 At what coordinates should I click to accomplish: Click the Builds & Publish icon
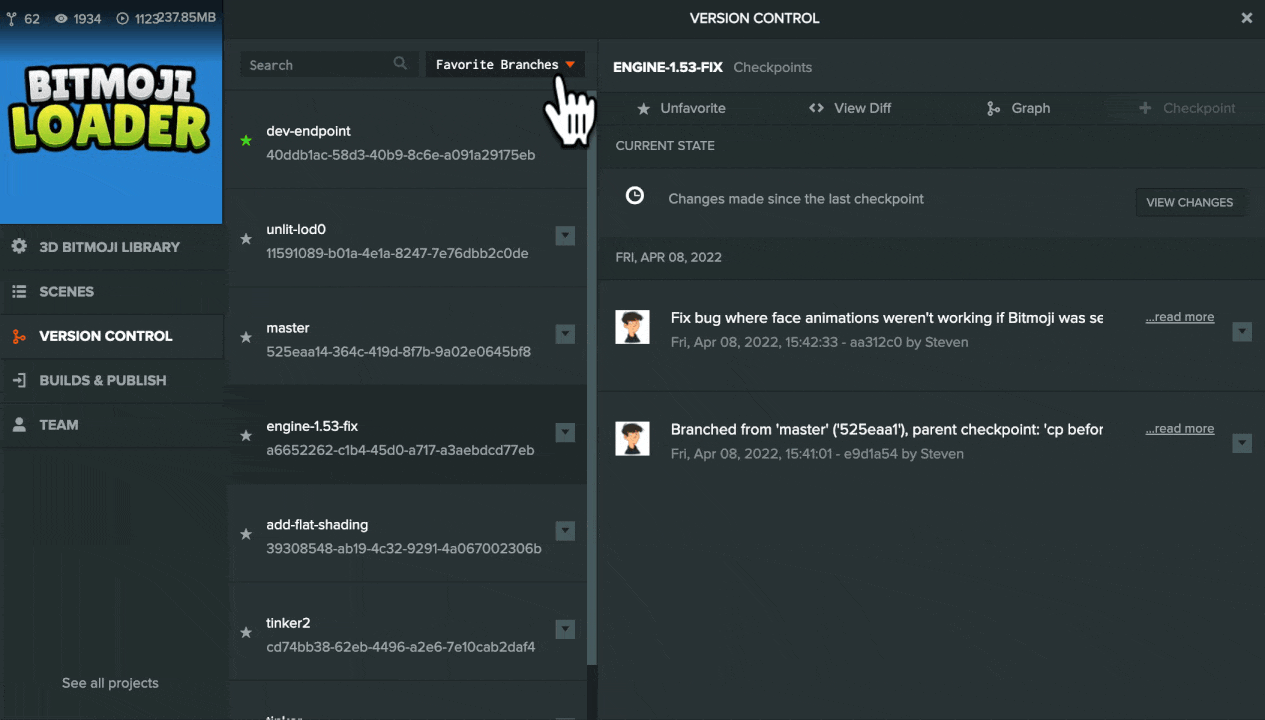coord(19,380)
